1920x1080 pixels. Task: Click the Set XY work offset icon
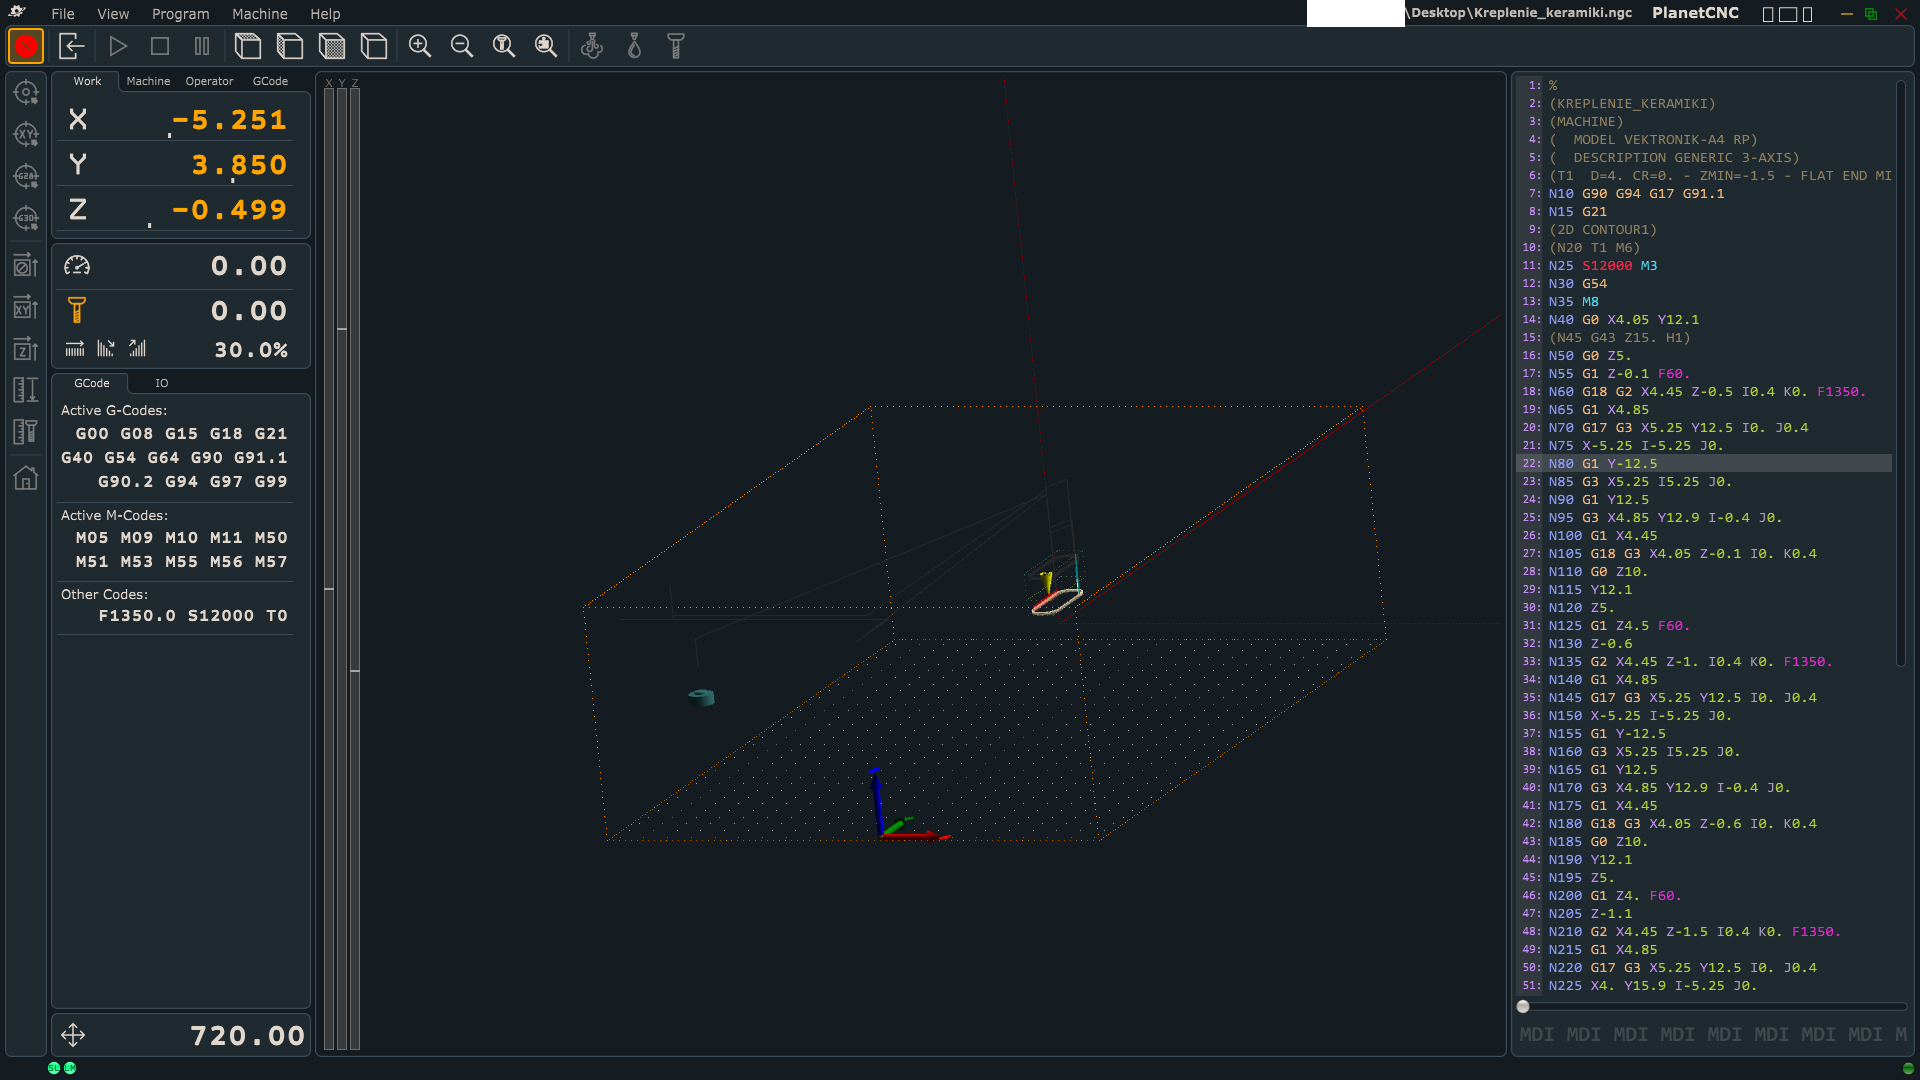pyautogui.click(x=26, y=307)
